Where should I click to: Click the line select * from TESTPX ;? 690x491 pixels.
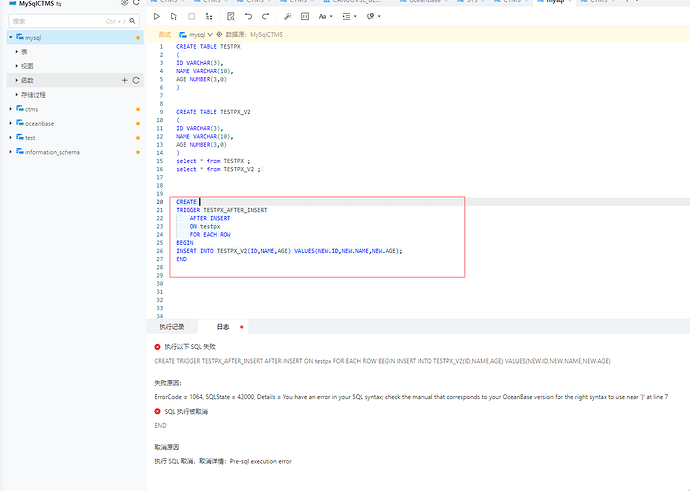click(x=213, y=161)
